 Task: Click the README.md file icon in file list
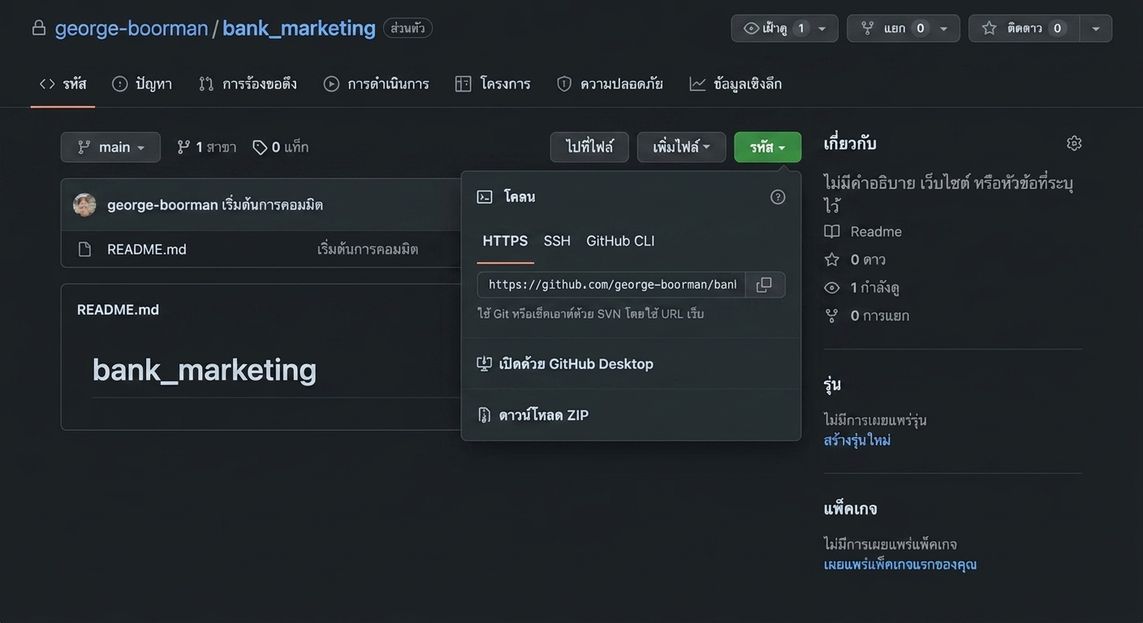[85, 249]
